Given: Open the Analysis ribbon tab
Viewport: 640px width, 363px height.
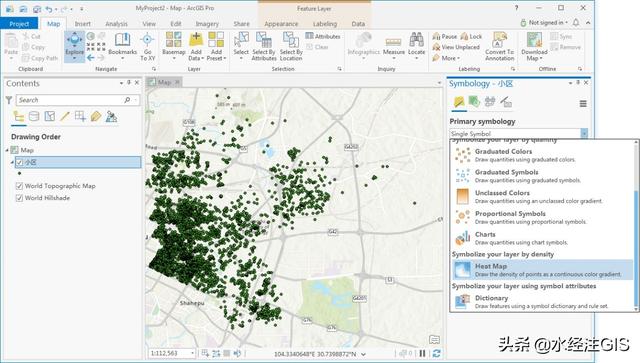Looking at the screenshot, I should point(116,24).
